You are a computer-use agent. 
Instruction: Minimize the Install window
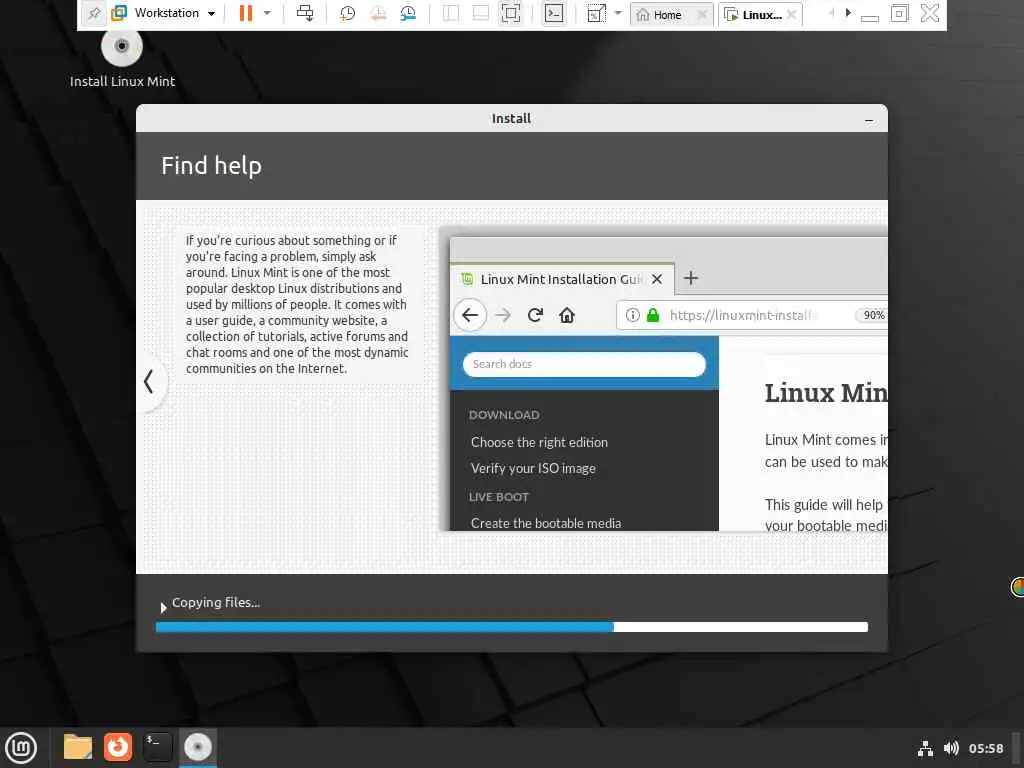(x=869, y=120)
